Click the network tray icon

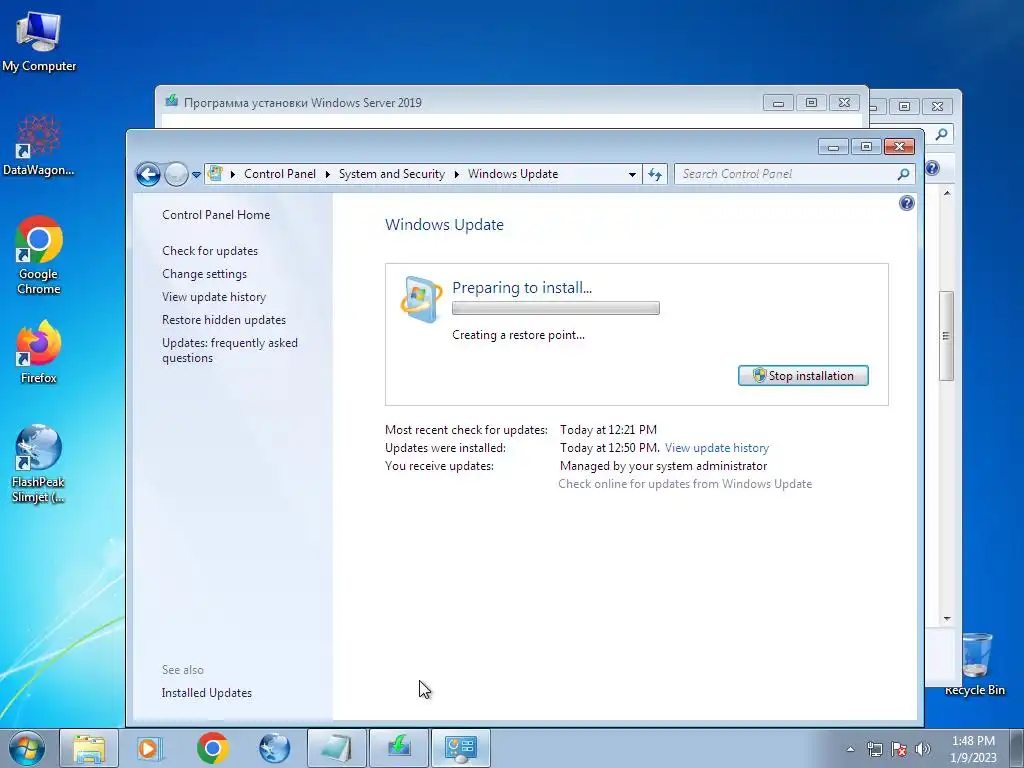(874, 749)
